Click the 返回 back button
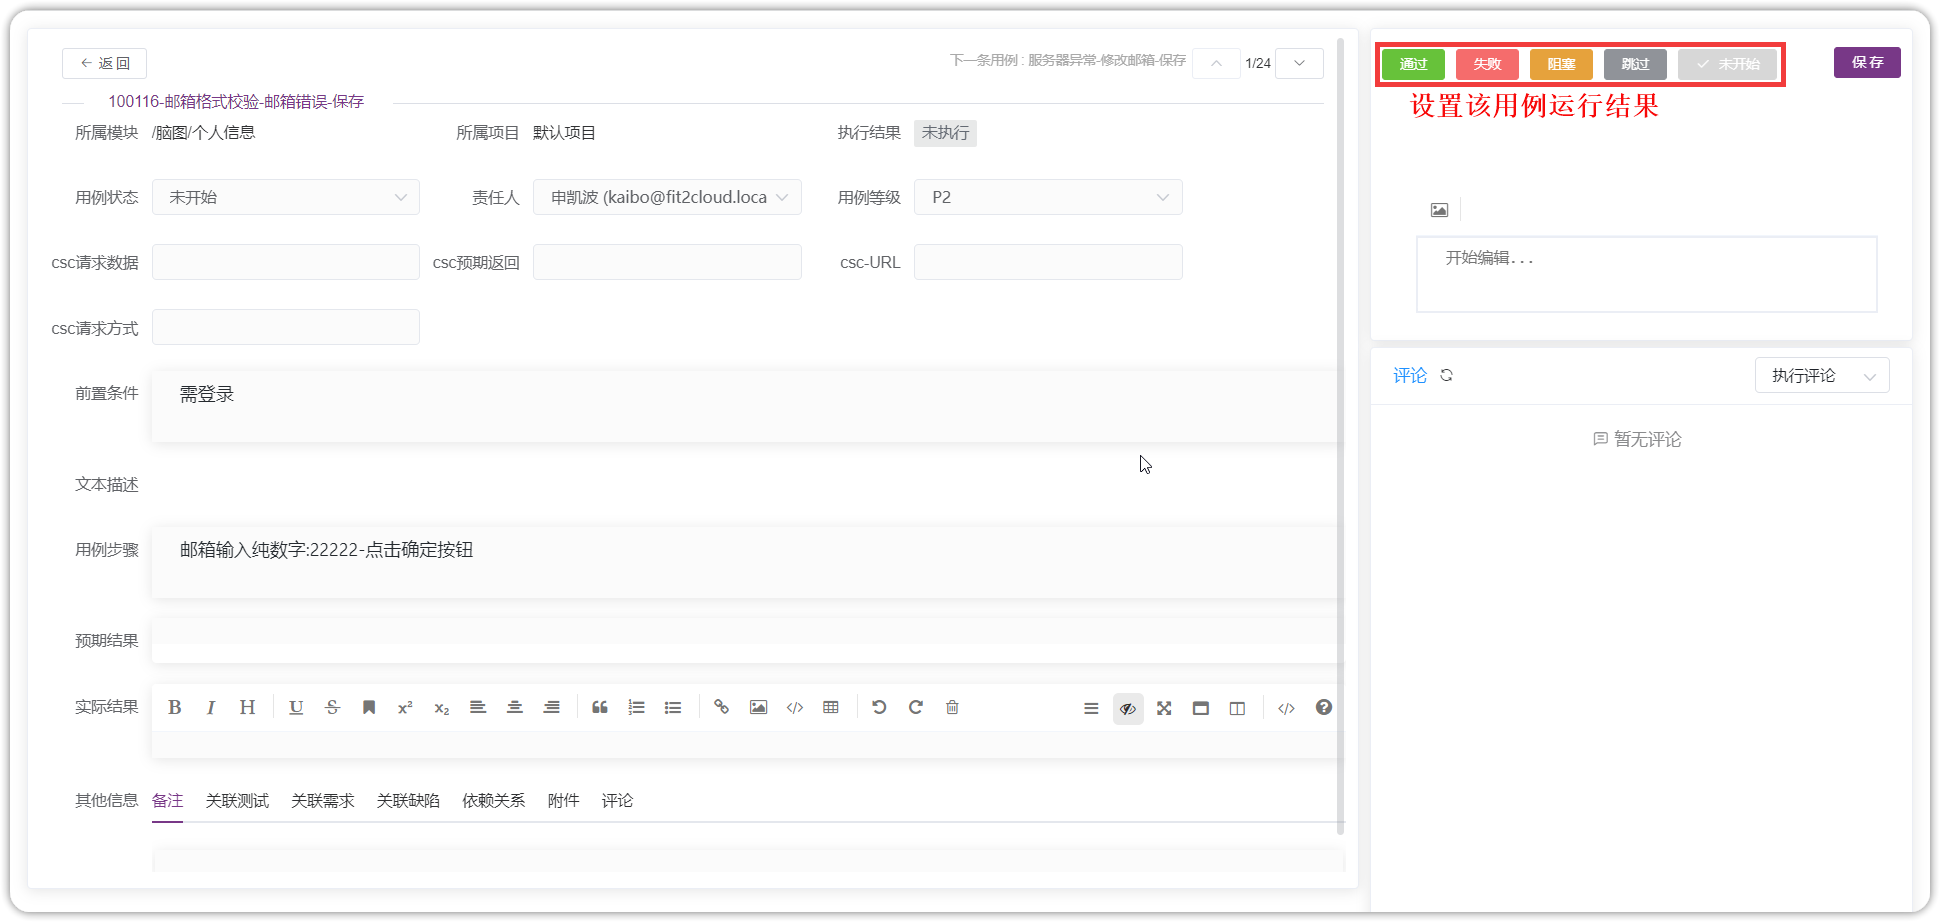The image size is (1940, 922). [x=104, y=63]
